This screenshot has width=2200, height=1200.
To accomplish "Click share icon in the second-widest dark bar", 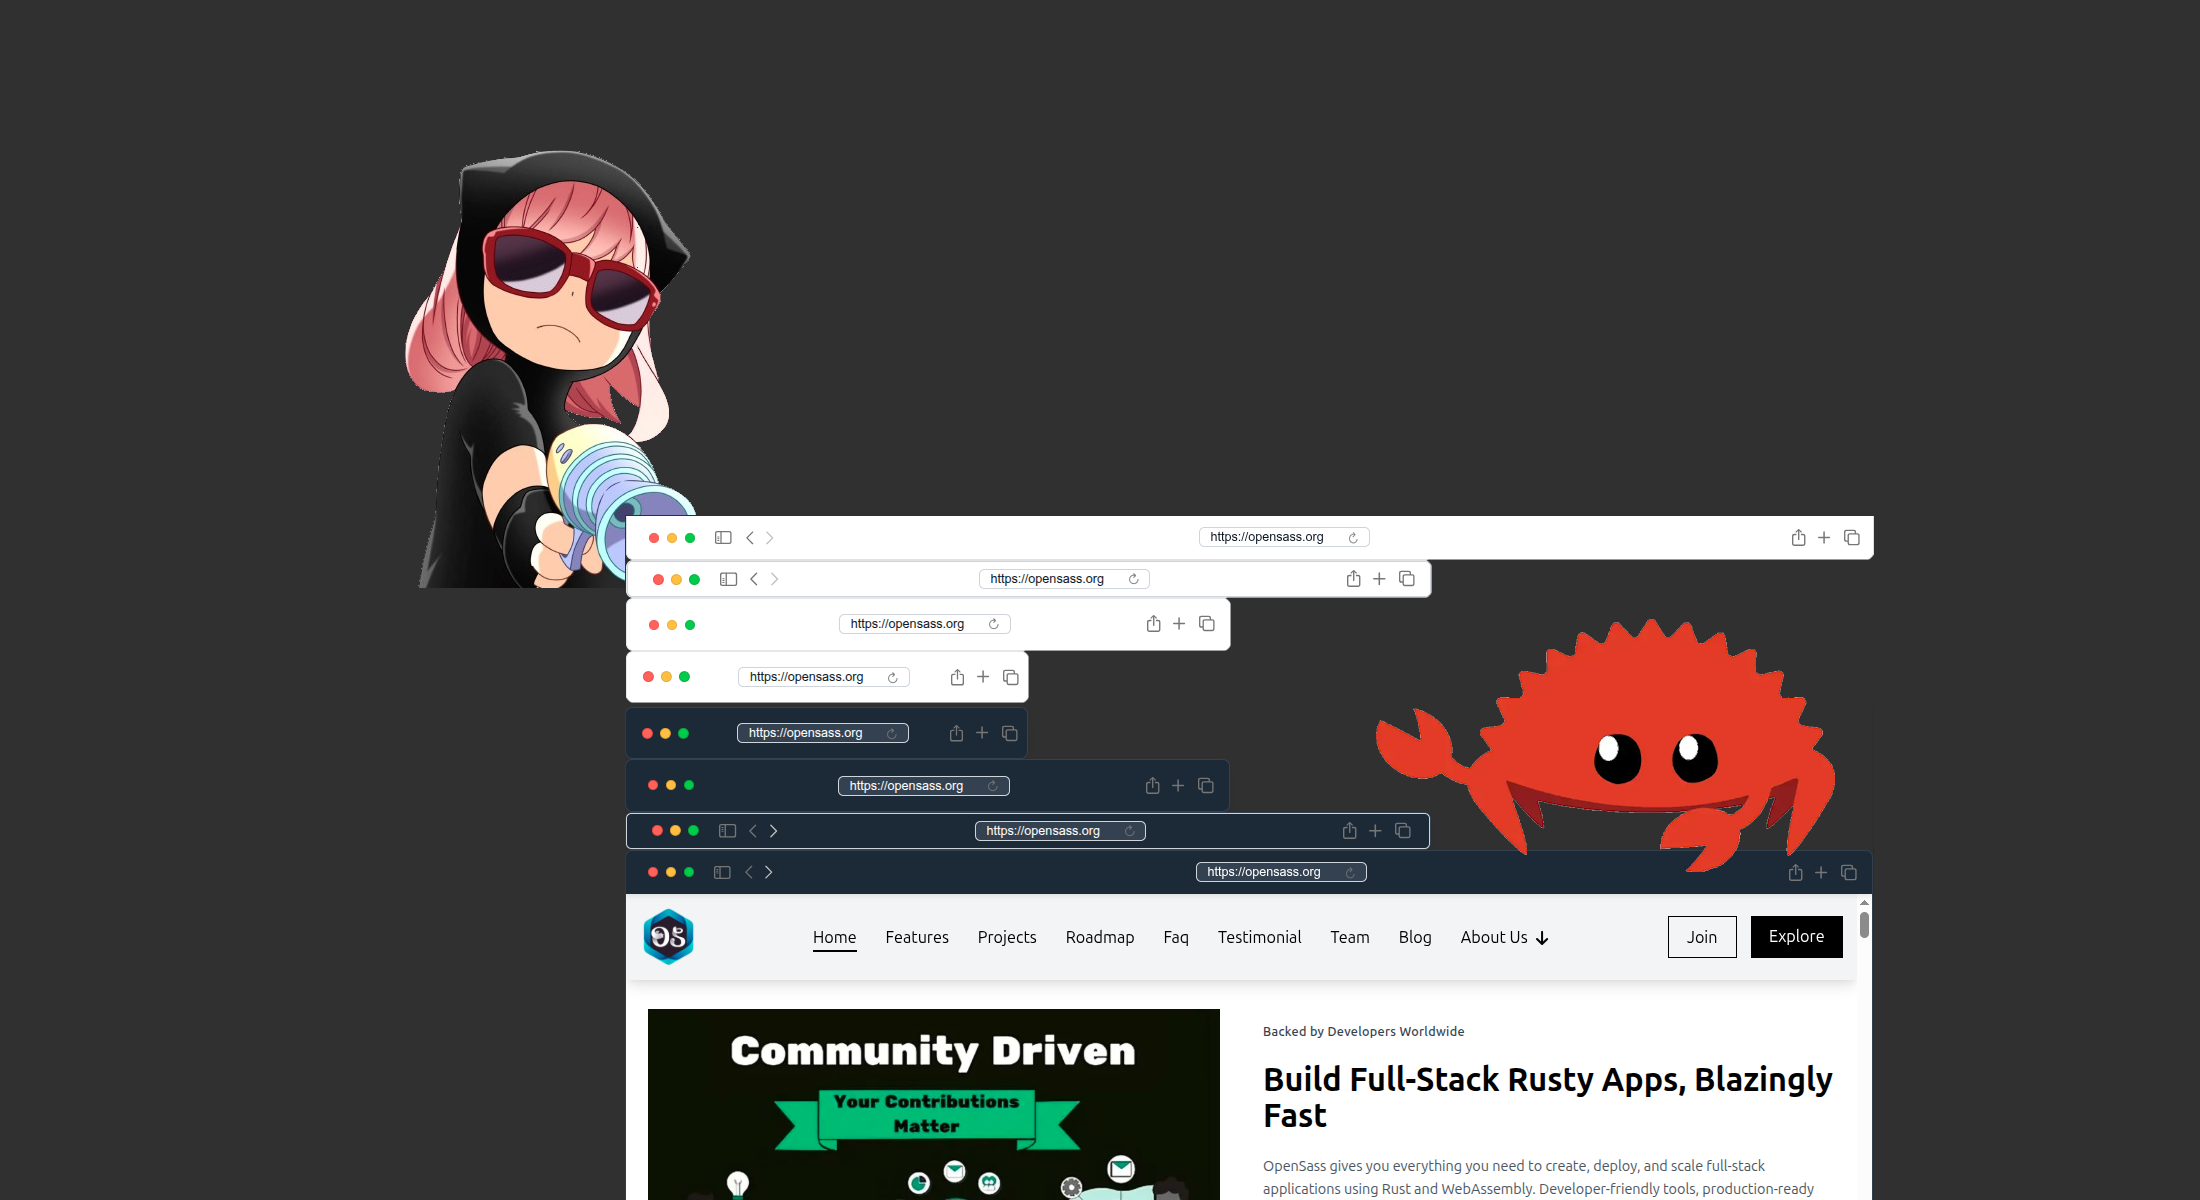I will click(1349, 831).
